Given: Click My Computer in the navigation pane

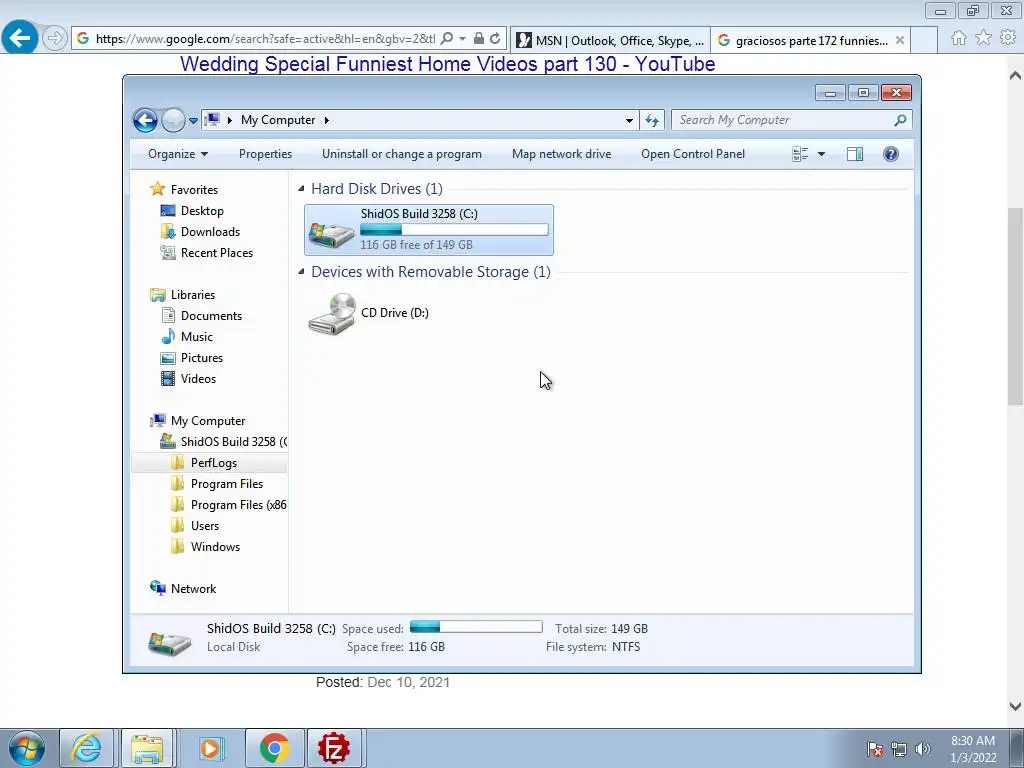Looking at the screenshot, I should pyautogui.click(x=208, y=421).
